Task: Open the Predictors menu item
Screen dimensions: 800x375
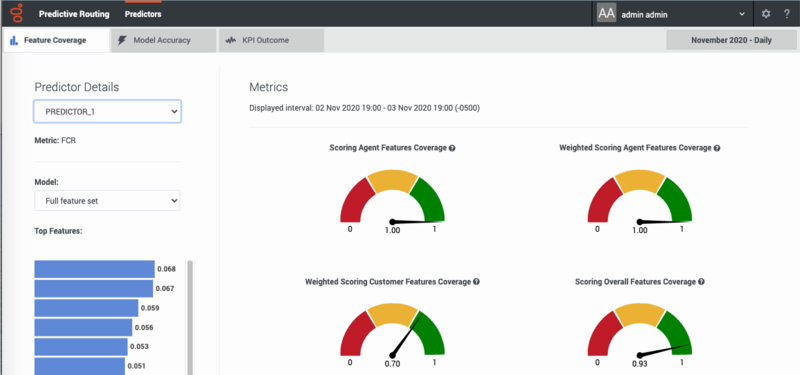Action: click(143, 14)
